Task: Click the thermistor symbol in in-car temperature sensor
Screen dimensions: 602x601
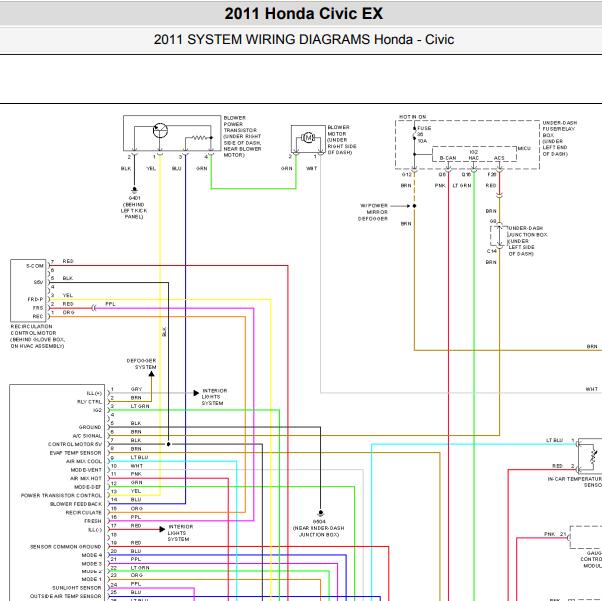Action: pos(594,456)
